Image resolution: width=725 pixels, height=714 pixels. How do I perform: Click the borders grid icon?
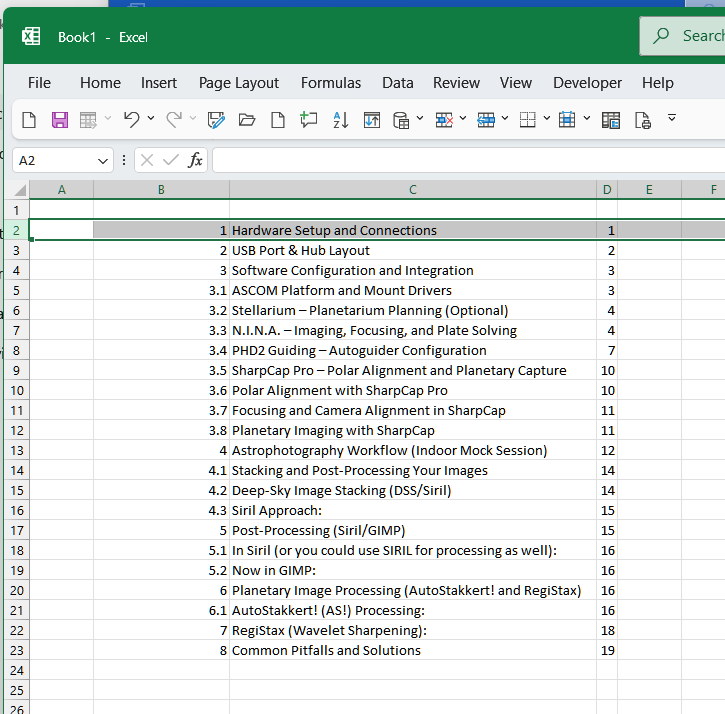click(x=528, y=120)
